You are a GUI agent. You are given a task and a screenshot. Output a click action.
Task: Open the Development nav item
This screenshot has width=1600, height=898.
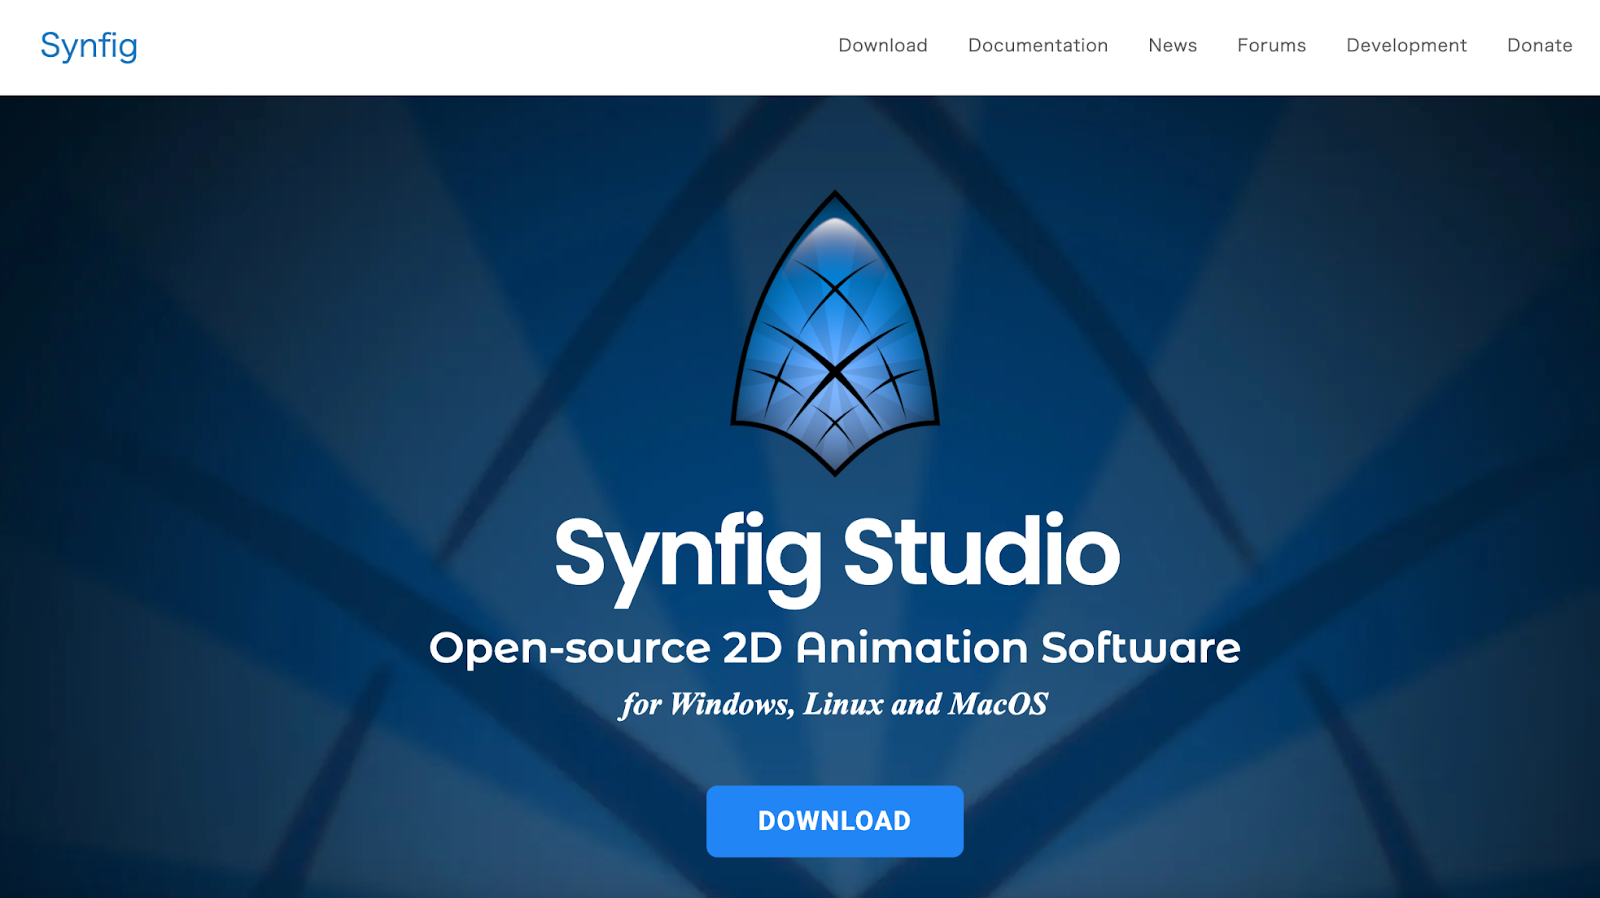click(x=1406, y=46)
